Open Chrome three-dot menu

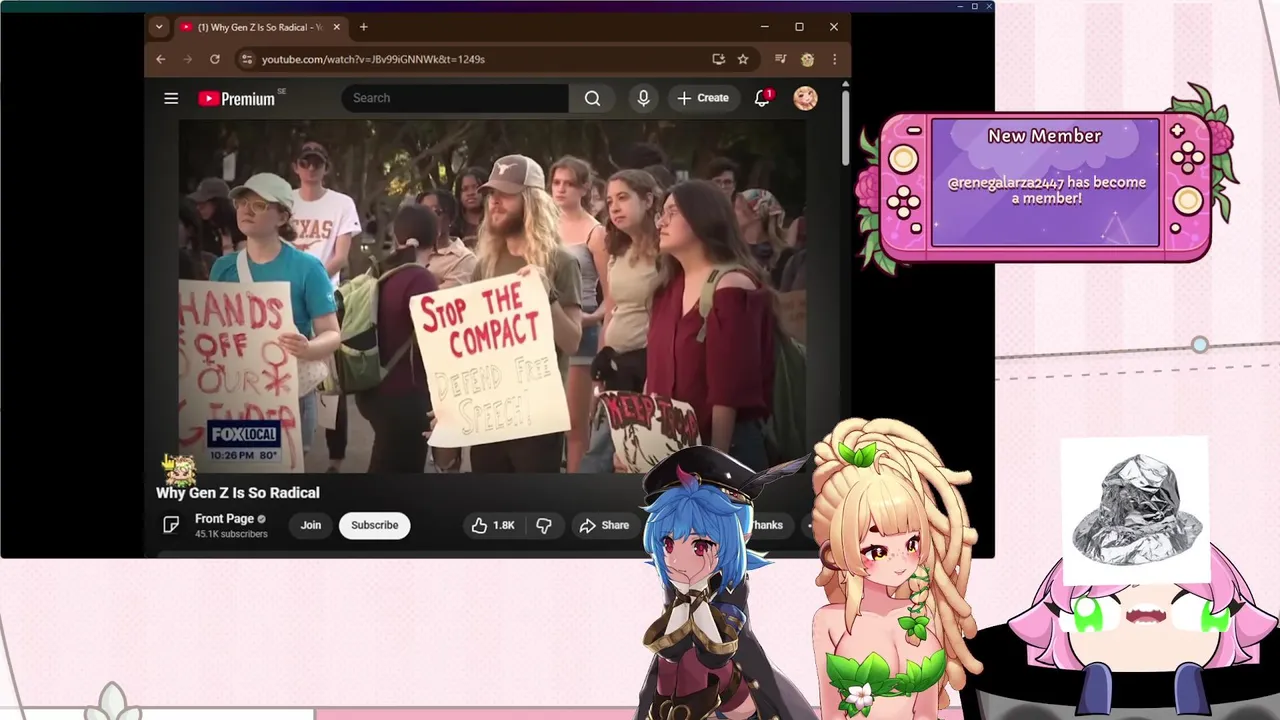(x=834, y=59)
